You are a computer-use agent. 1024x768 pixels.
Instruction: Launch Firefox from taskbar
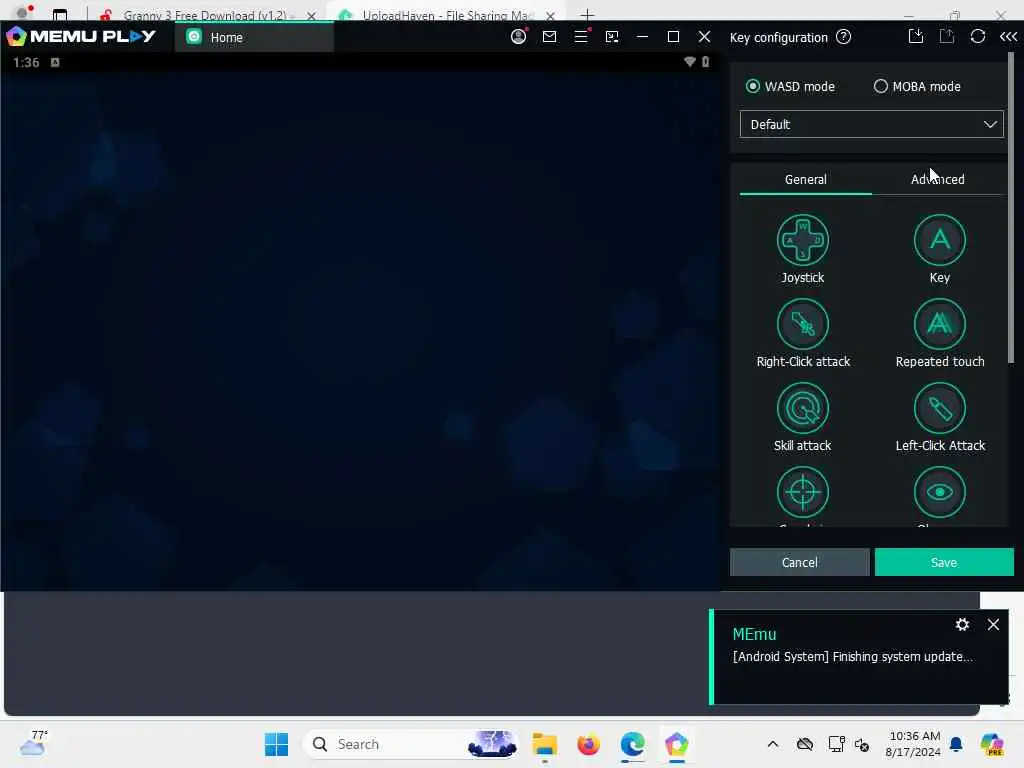pos(588,744)
